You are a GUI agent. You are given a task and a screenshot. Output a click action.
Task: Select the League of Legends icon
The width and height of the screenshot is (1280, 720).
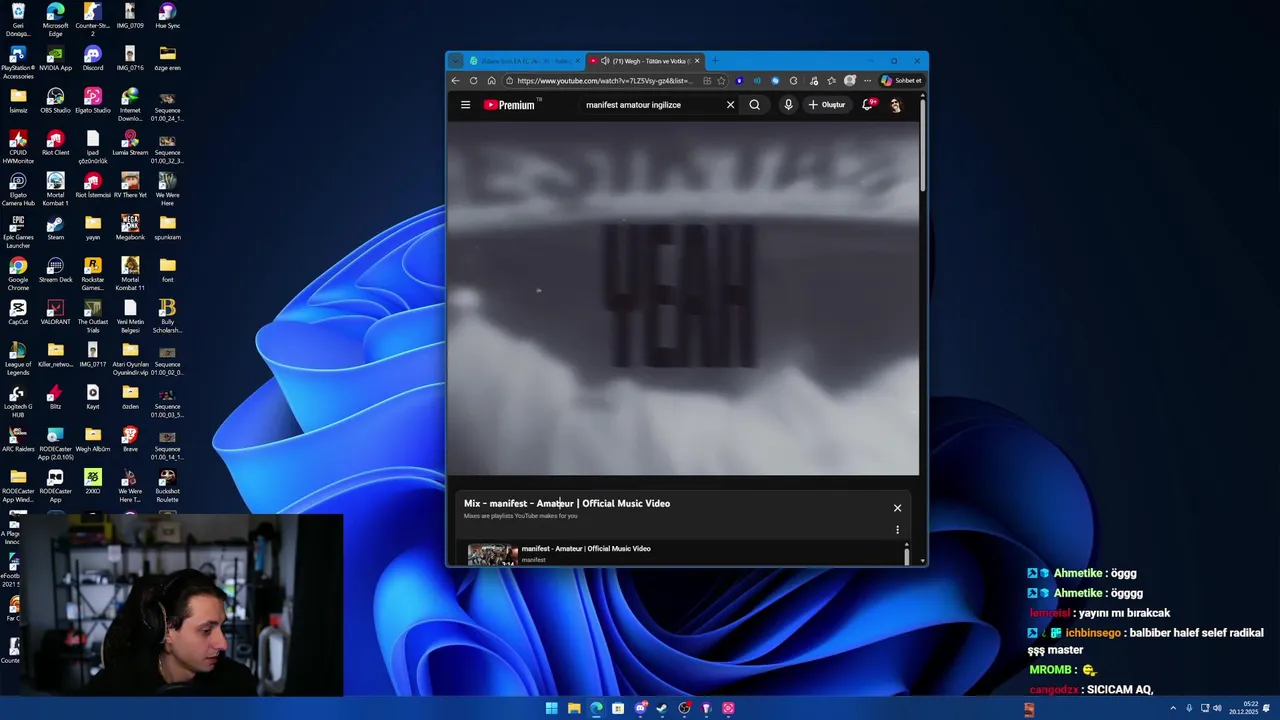(18, 358)
